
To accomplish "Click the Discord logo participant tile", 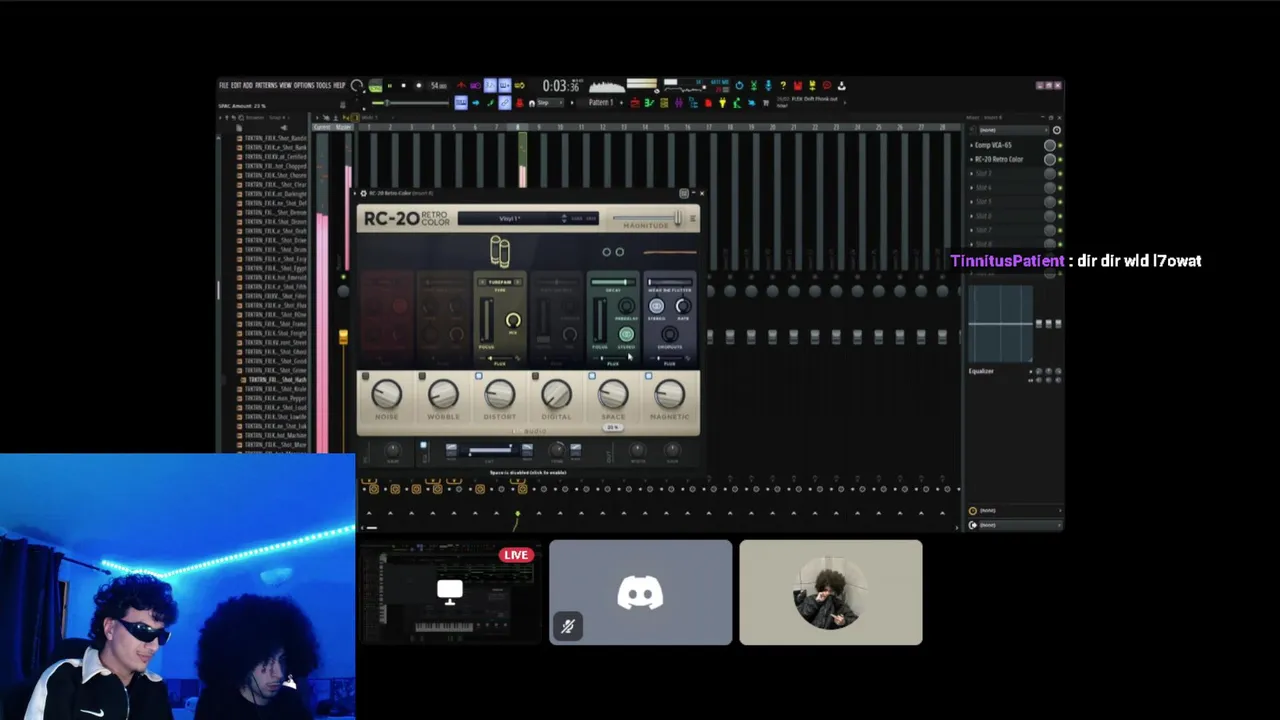I will pyautogui.click(x=640, y=592).
